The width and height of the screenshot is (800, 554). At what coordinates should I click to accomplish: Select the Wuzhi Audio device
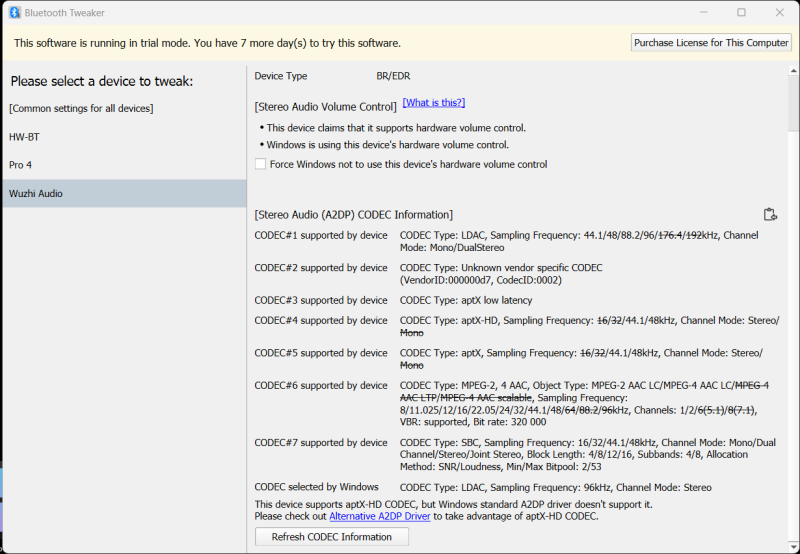click(x=124, y=193)
